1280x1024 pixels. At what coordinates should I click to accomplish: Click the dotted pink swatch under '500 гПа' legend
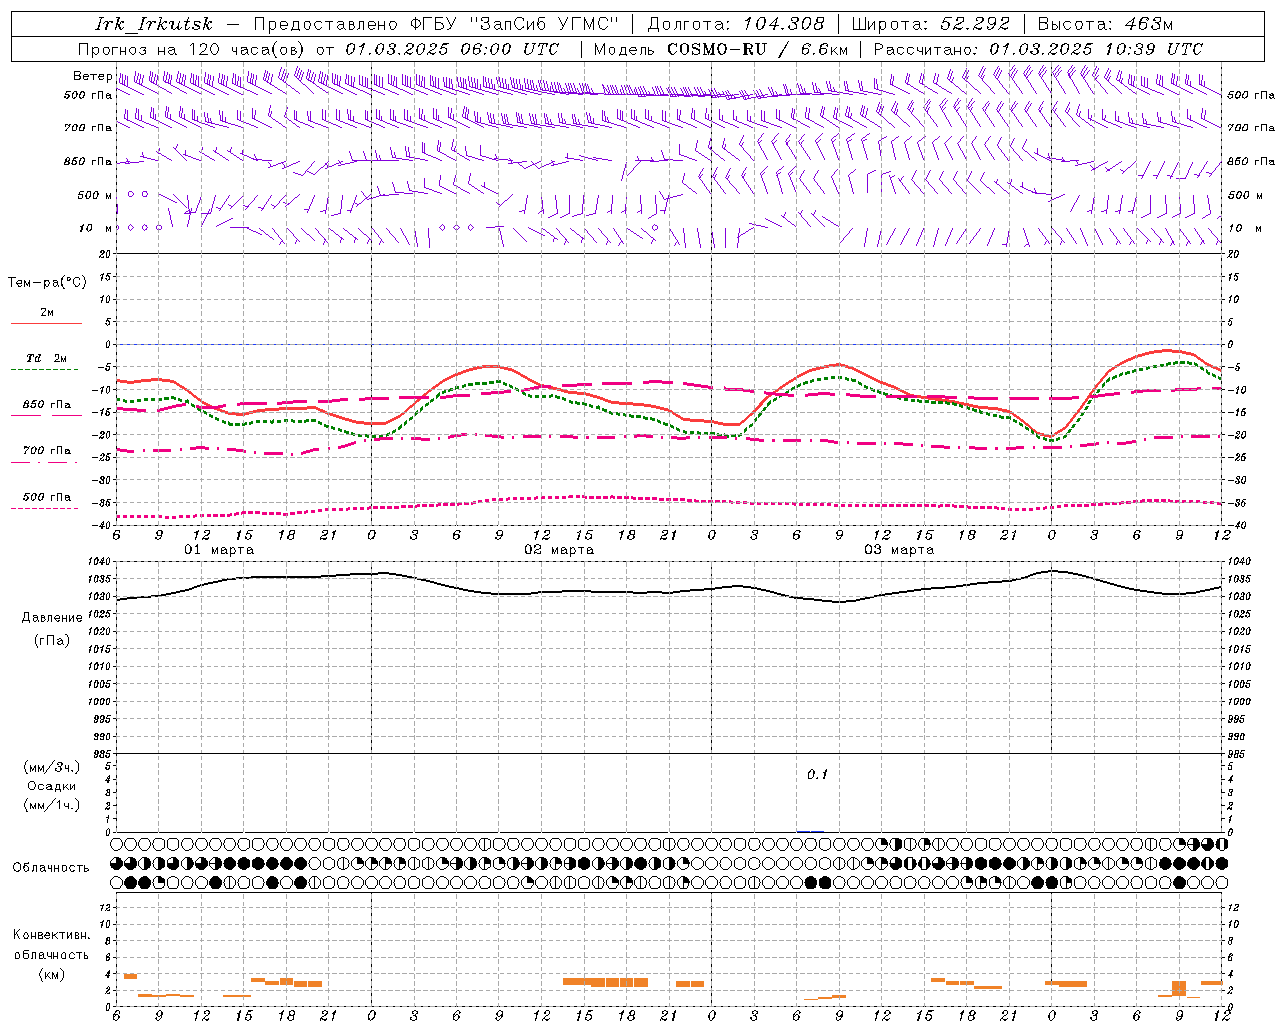[44, 508]
